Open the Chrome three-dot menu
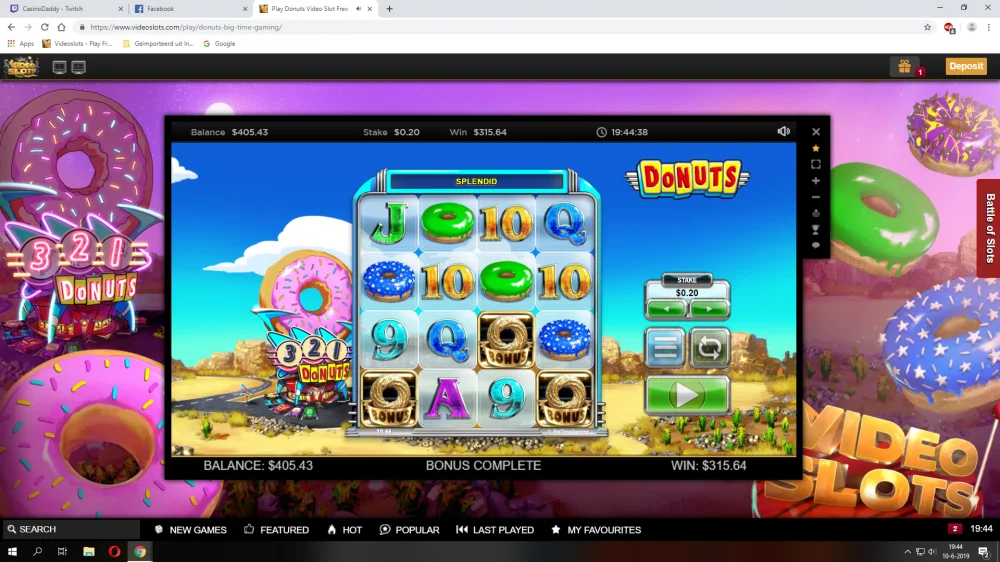The image size is (1000, 562). pos(989,27)
